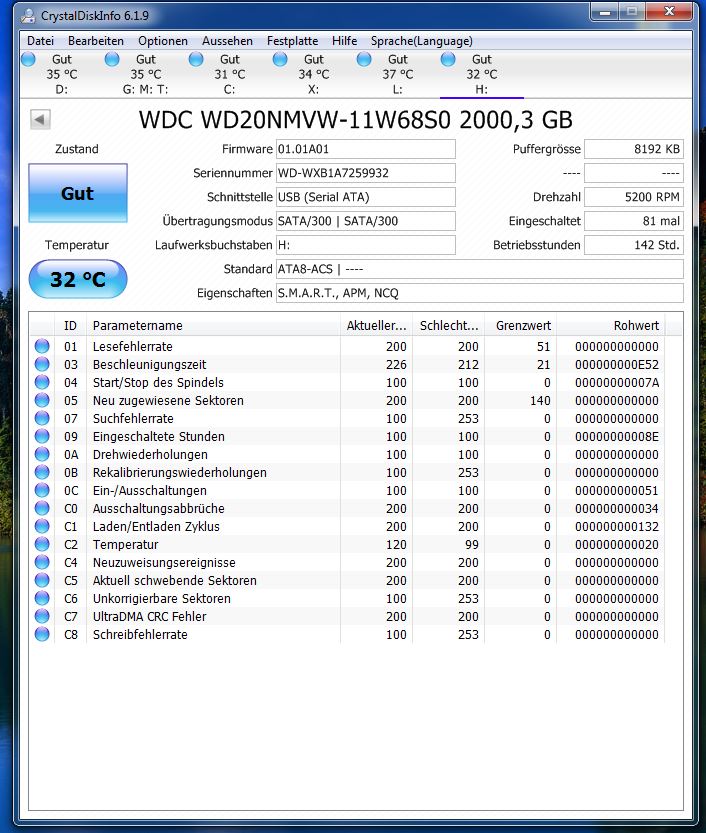This screenshot has width=706, height=833.
Task: Click the Rohwert column header
Action: pos(610,326)
